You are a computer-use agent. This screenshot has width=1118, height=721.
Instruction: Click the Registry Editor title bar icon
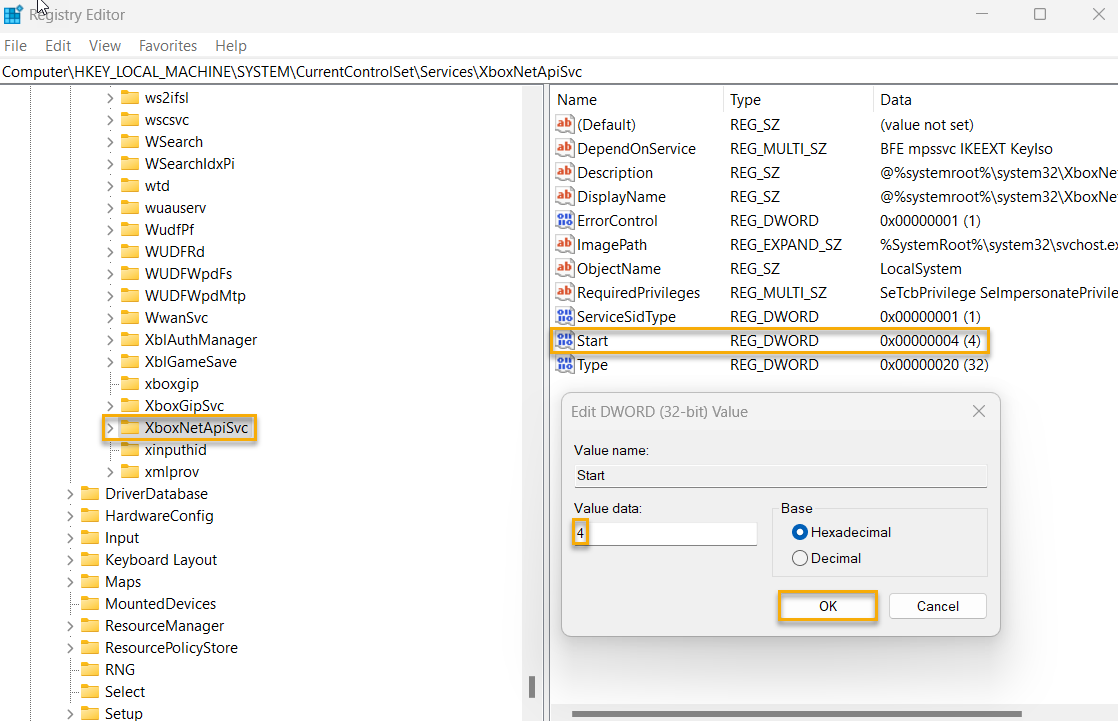[14, 14]
